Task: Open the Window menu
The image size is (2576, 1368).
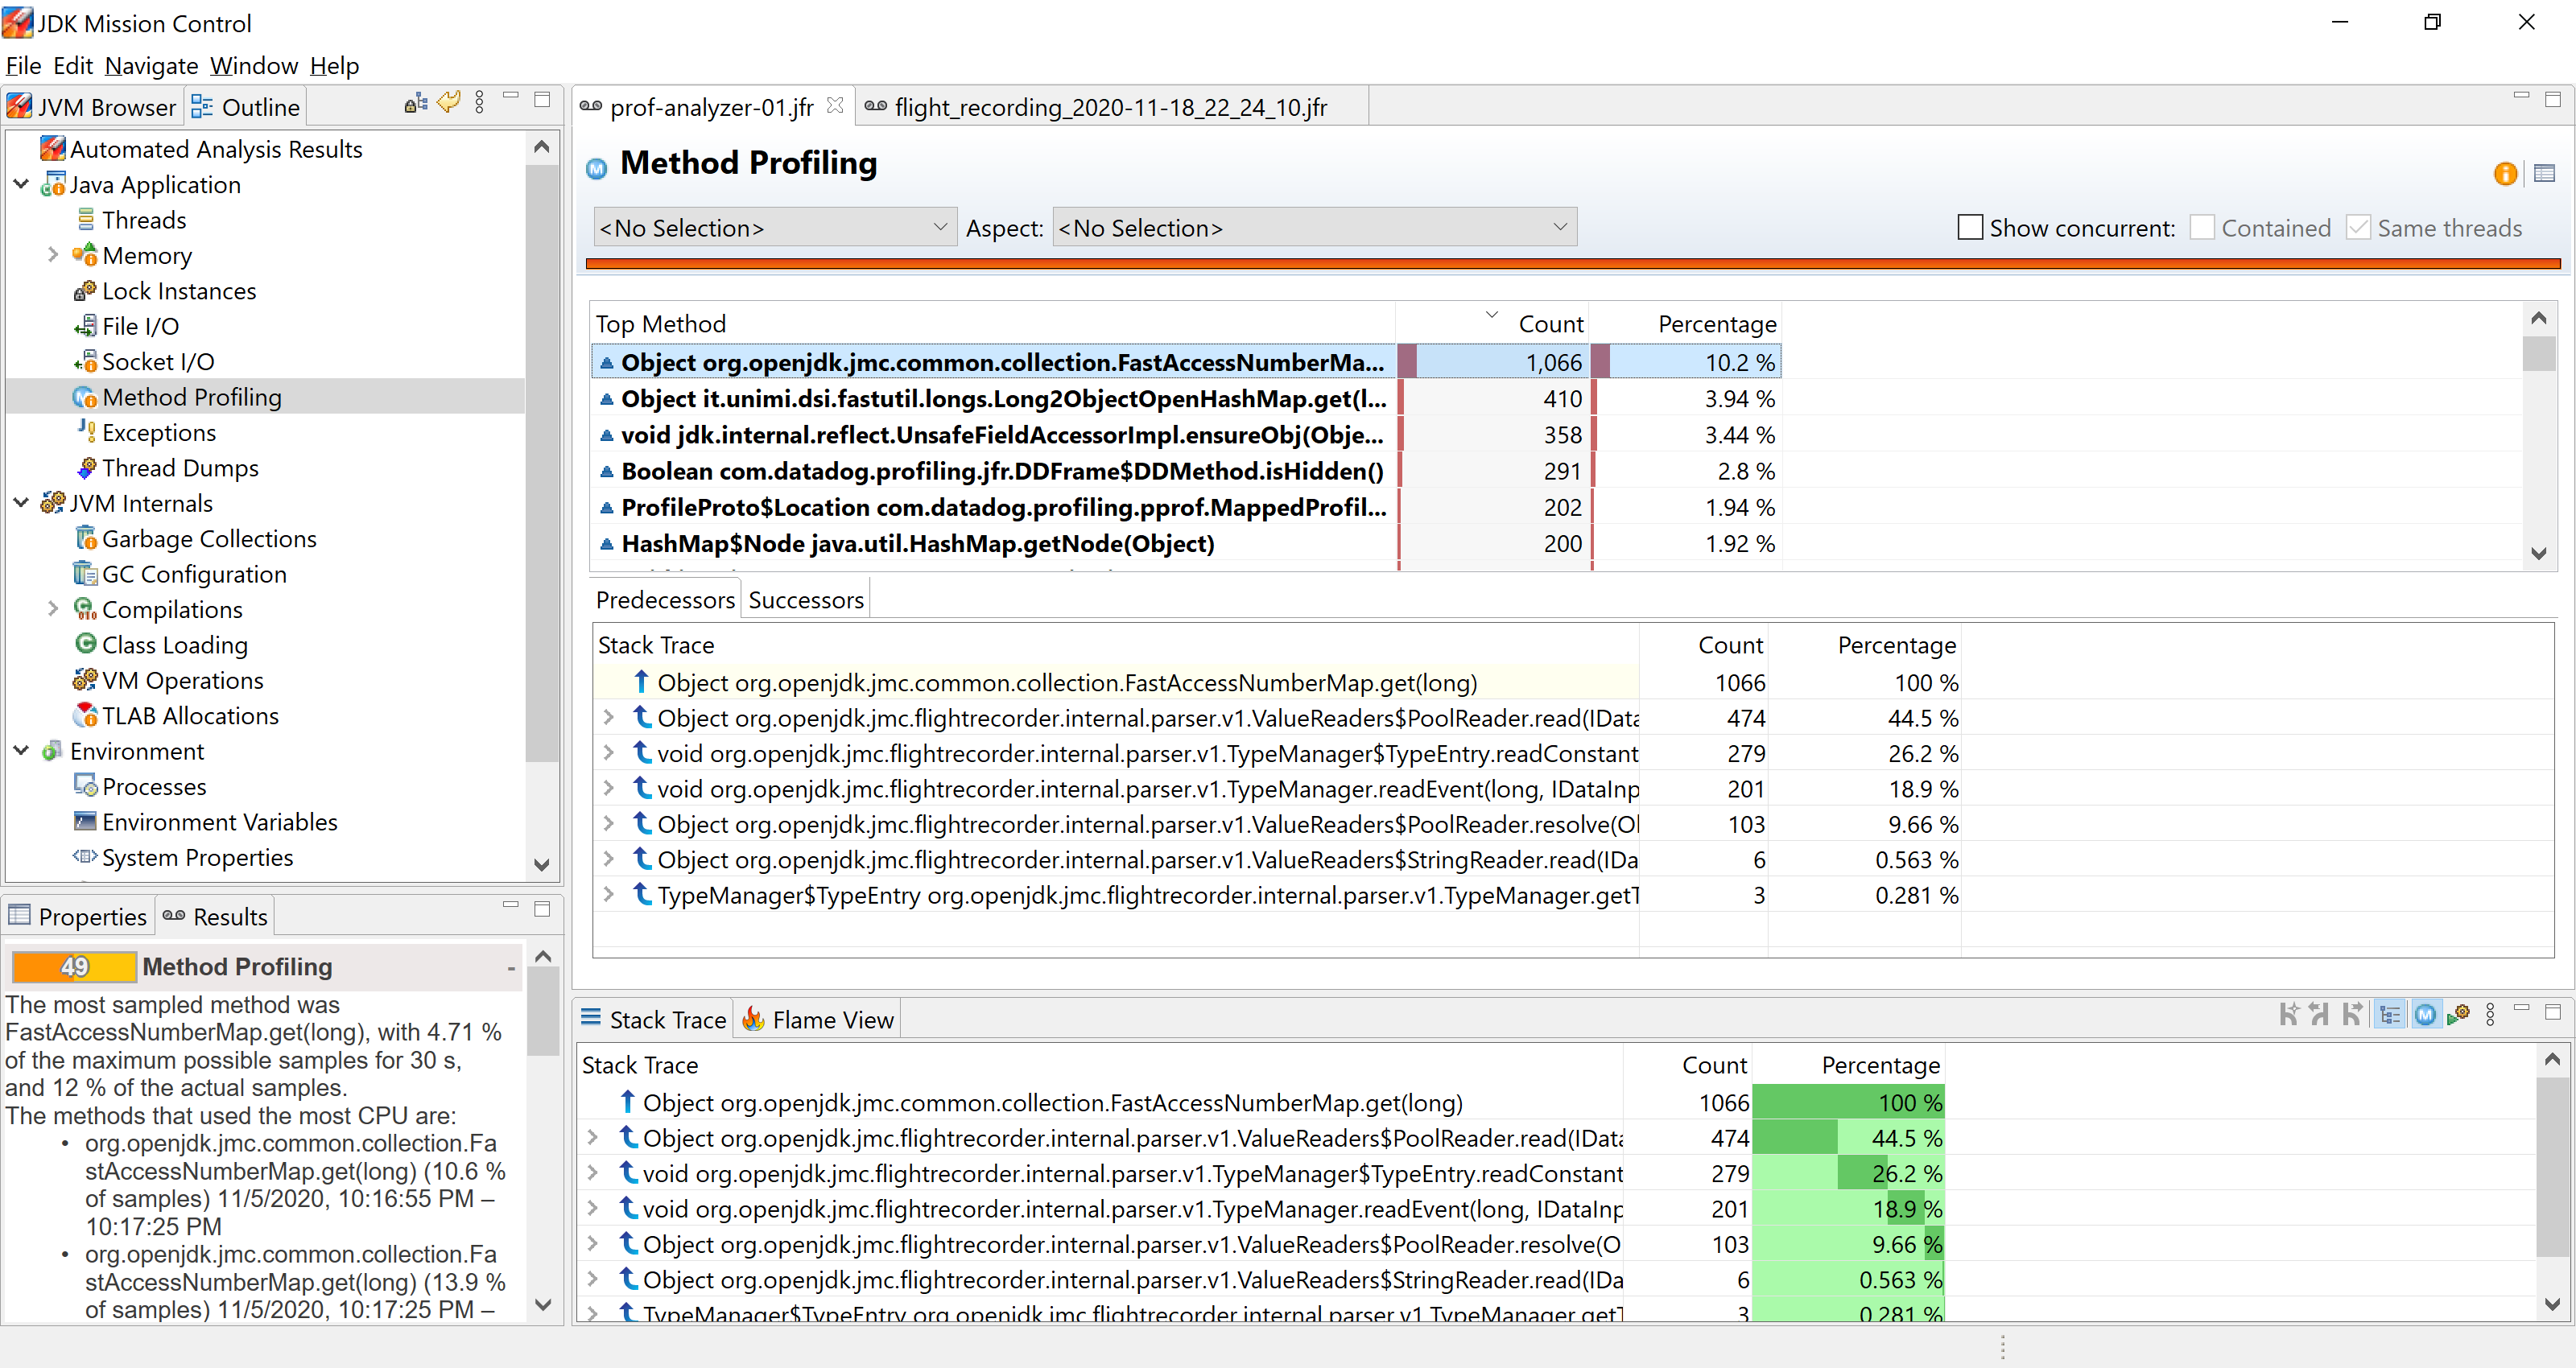Action: [254, 66]
